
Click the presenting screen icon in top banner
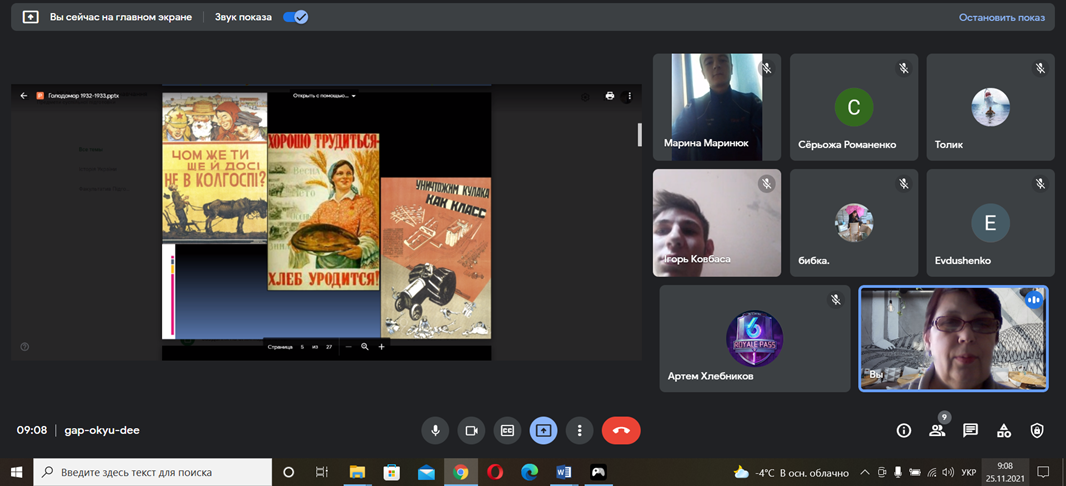pyautogui.click(x=31, y=18)
